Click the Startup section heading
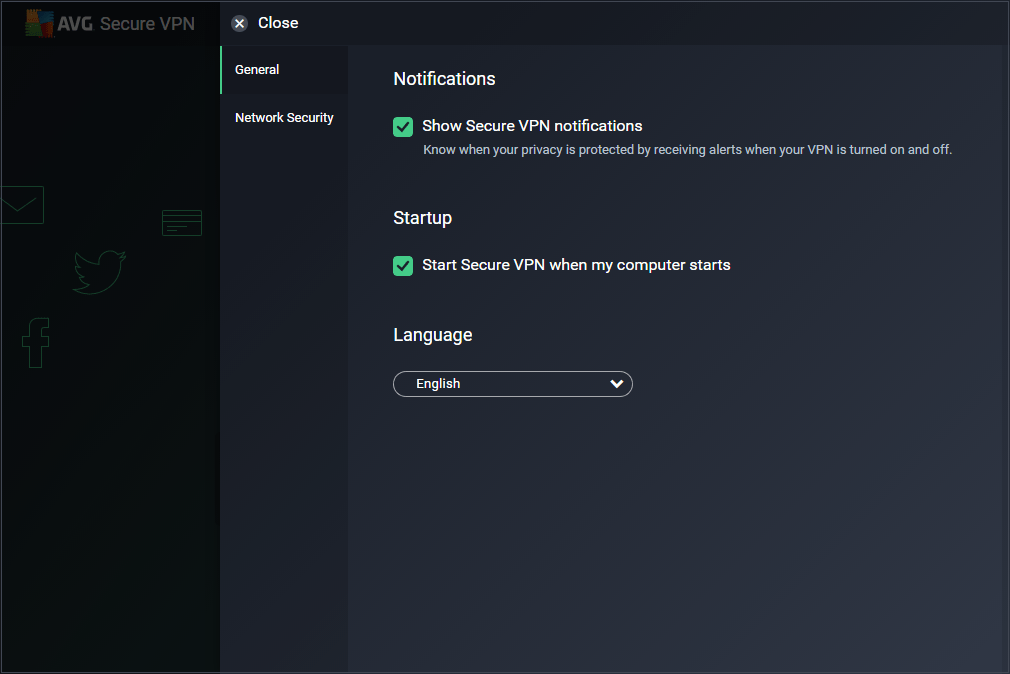The height and width of the screenshot is (674, 1010). [x=420, y=217]
